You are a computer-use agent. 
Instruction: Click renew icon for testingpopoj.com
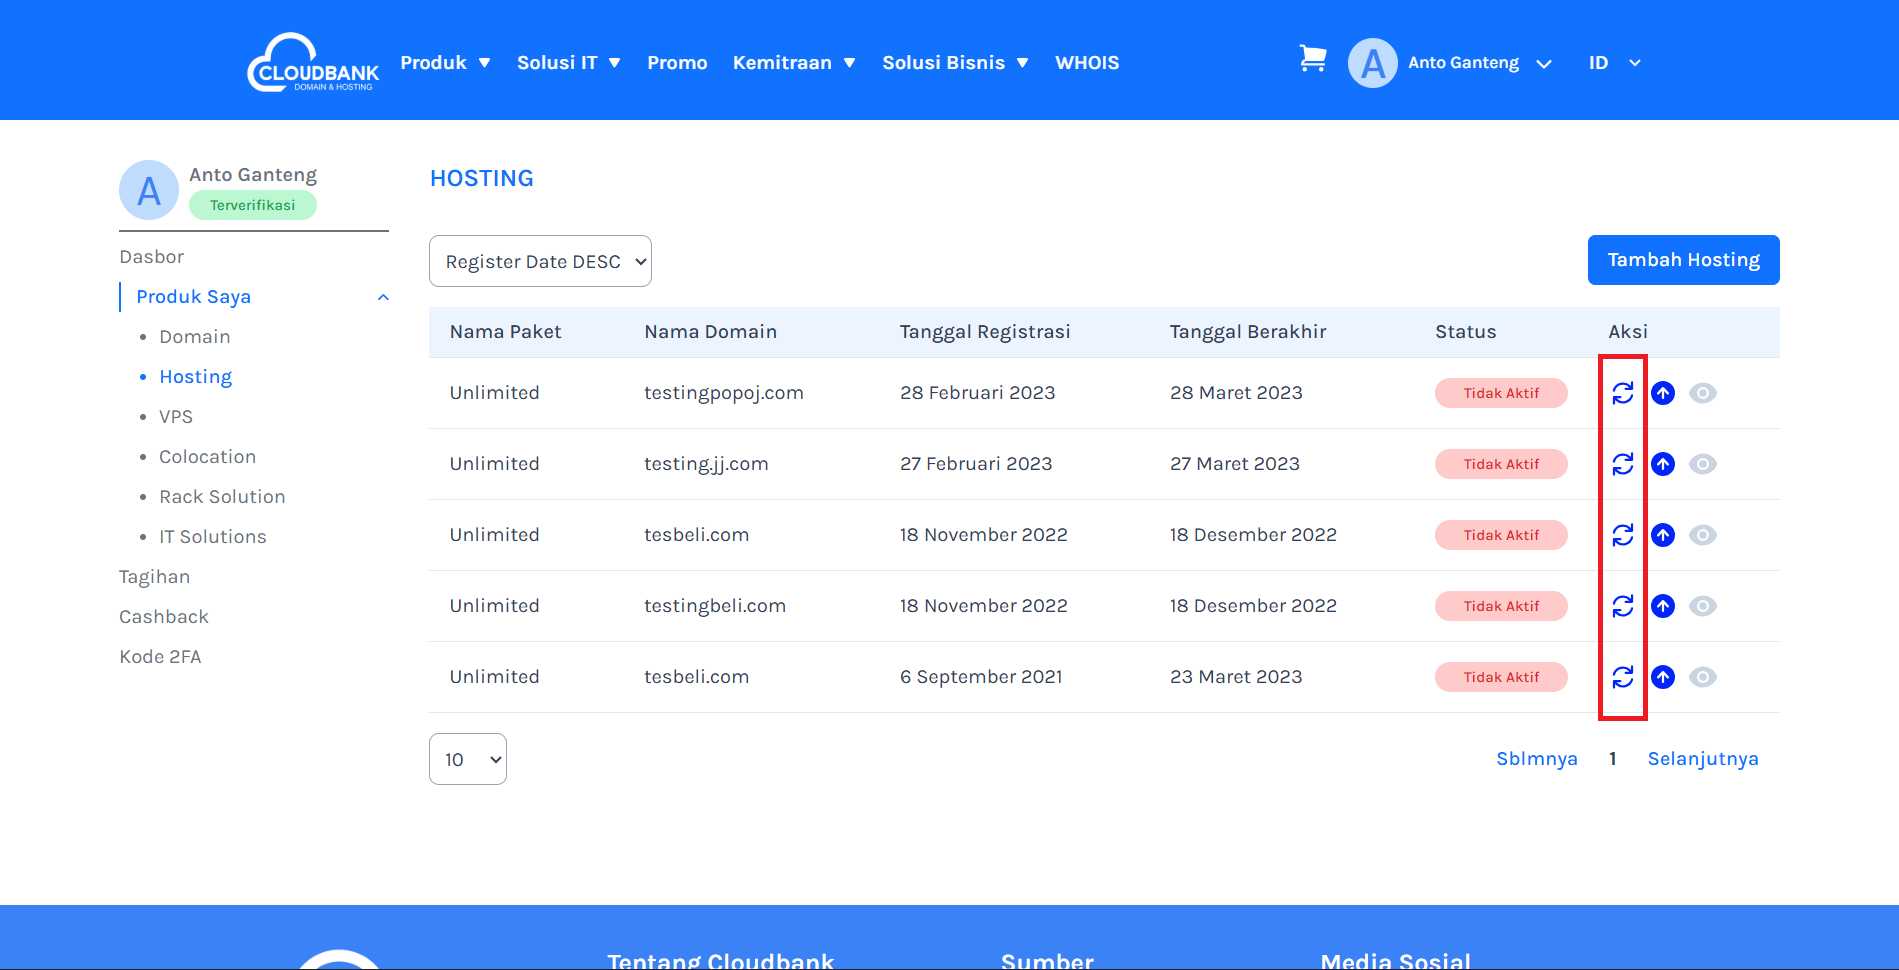(1622, 393)
